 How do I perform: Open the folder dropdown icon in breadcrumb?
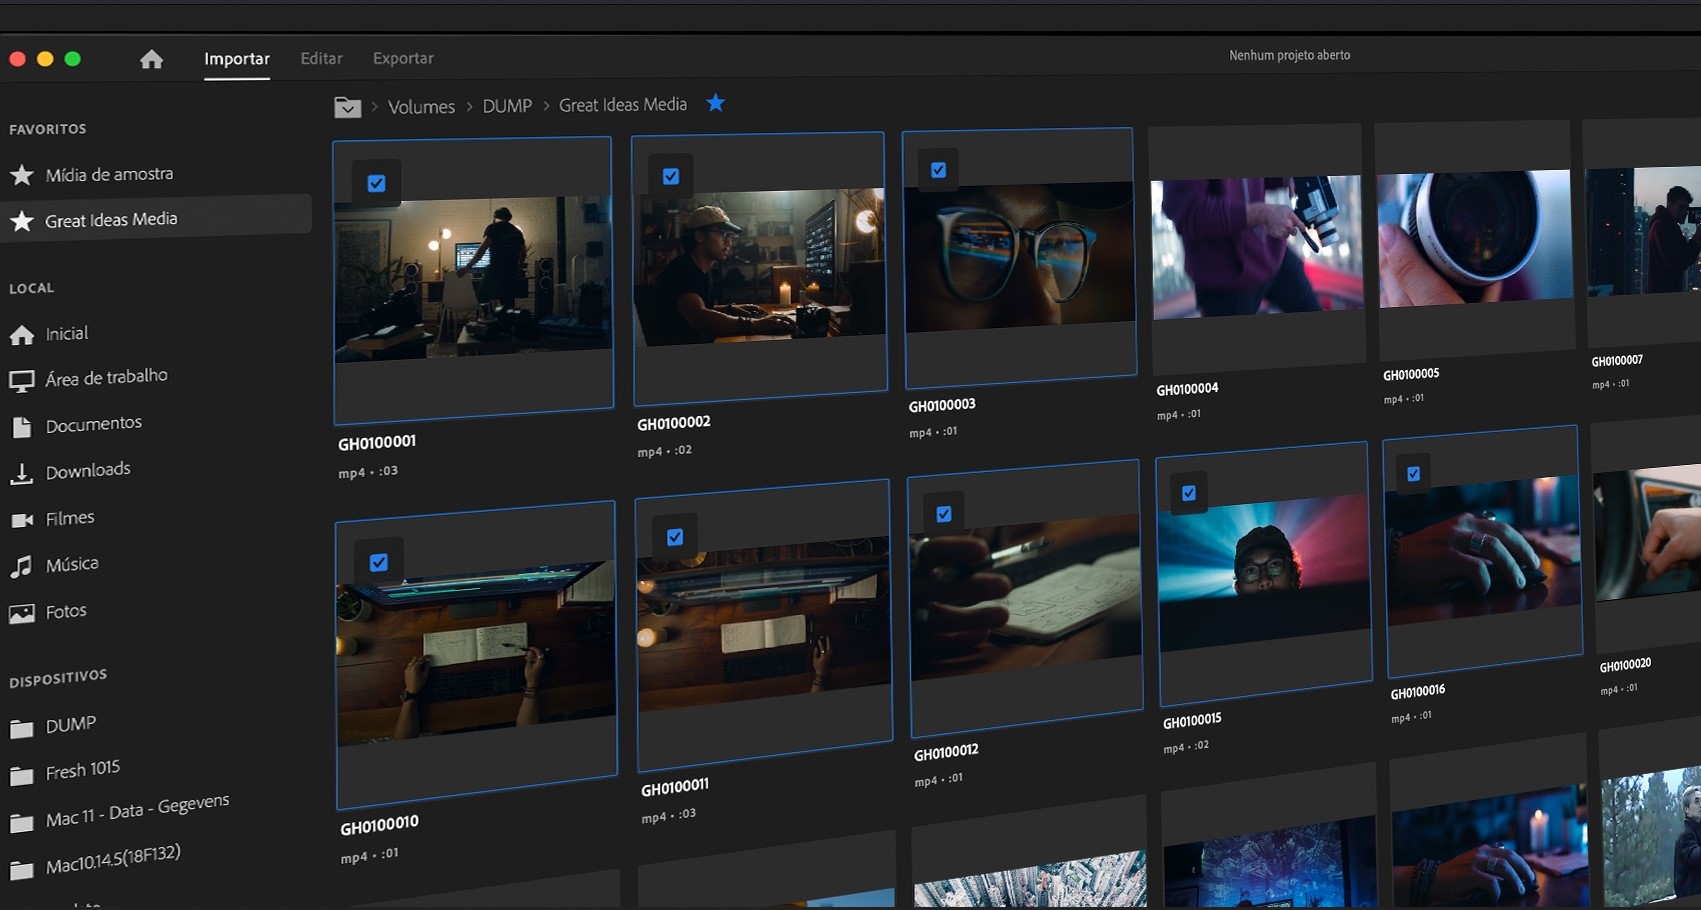[x=347, y=107]
